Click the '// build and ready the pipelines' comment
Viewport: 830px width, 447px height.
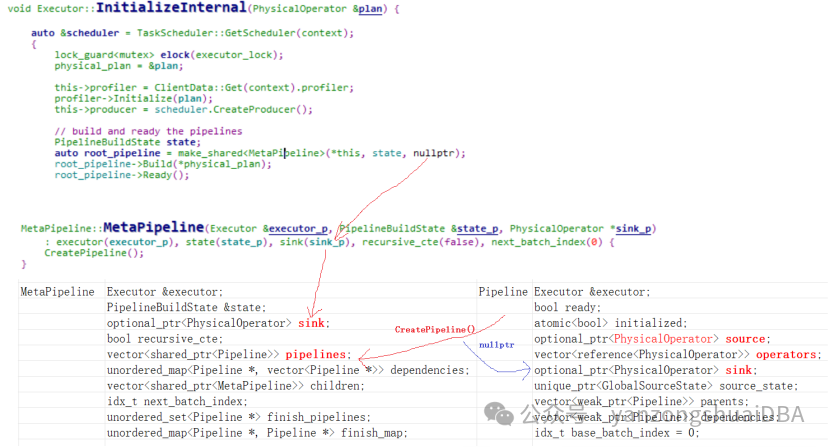(x=148, y=131)
